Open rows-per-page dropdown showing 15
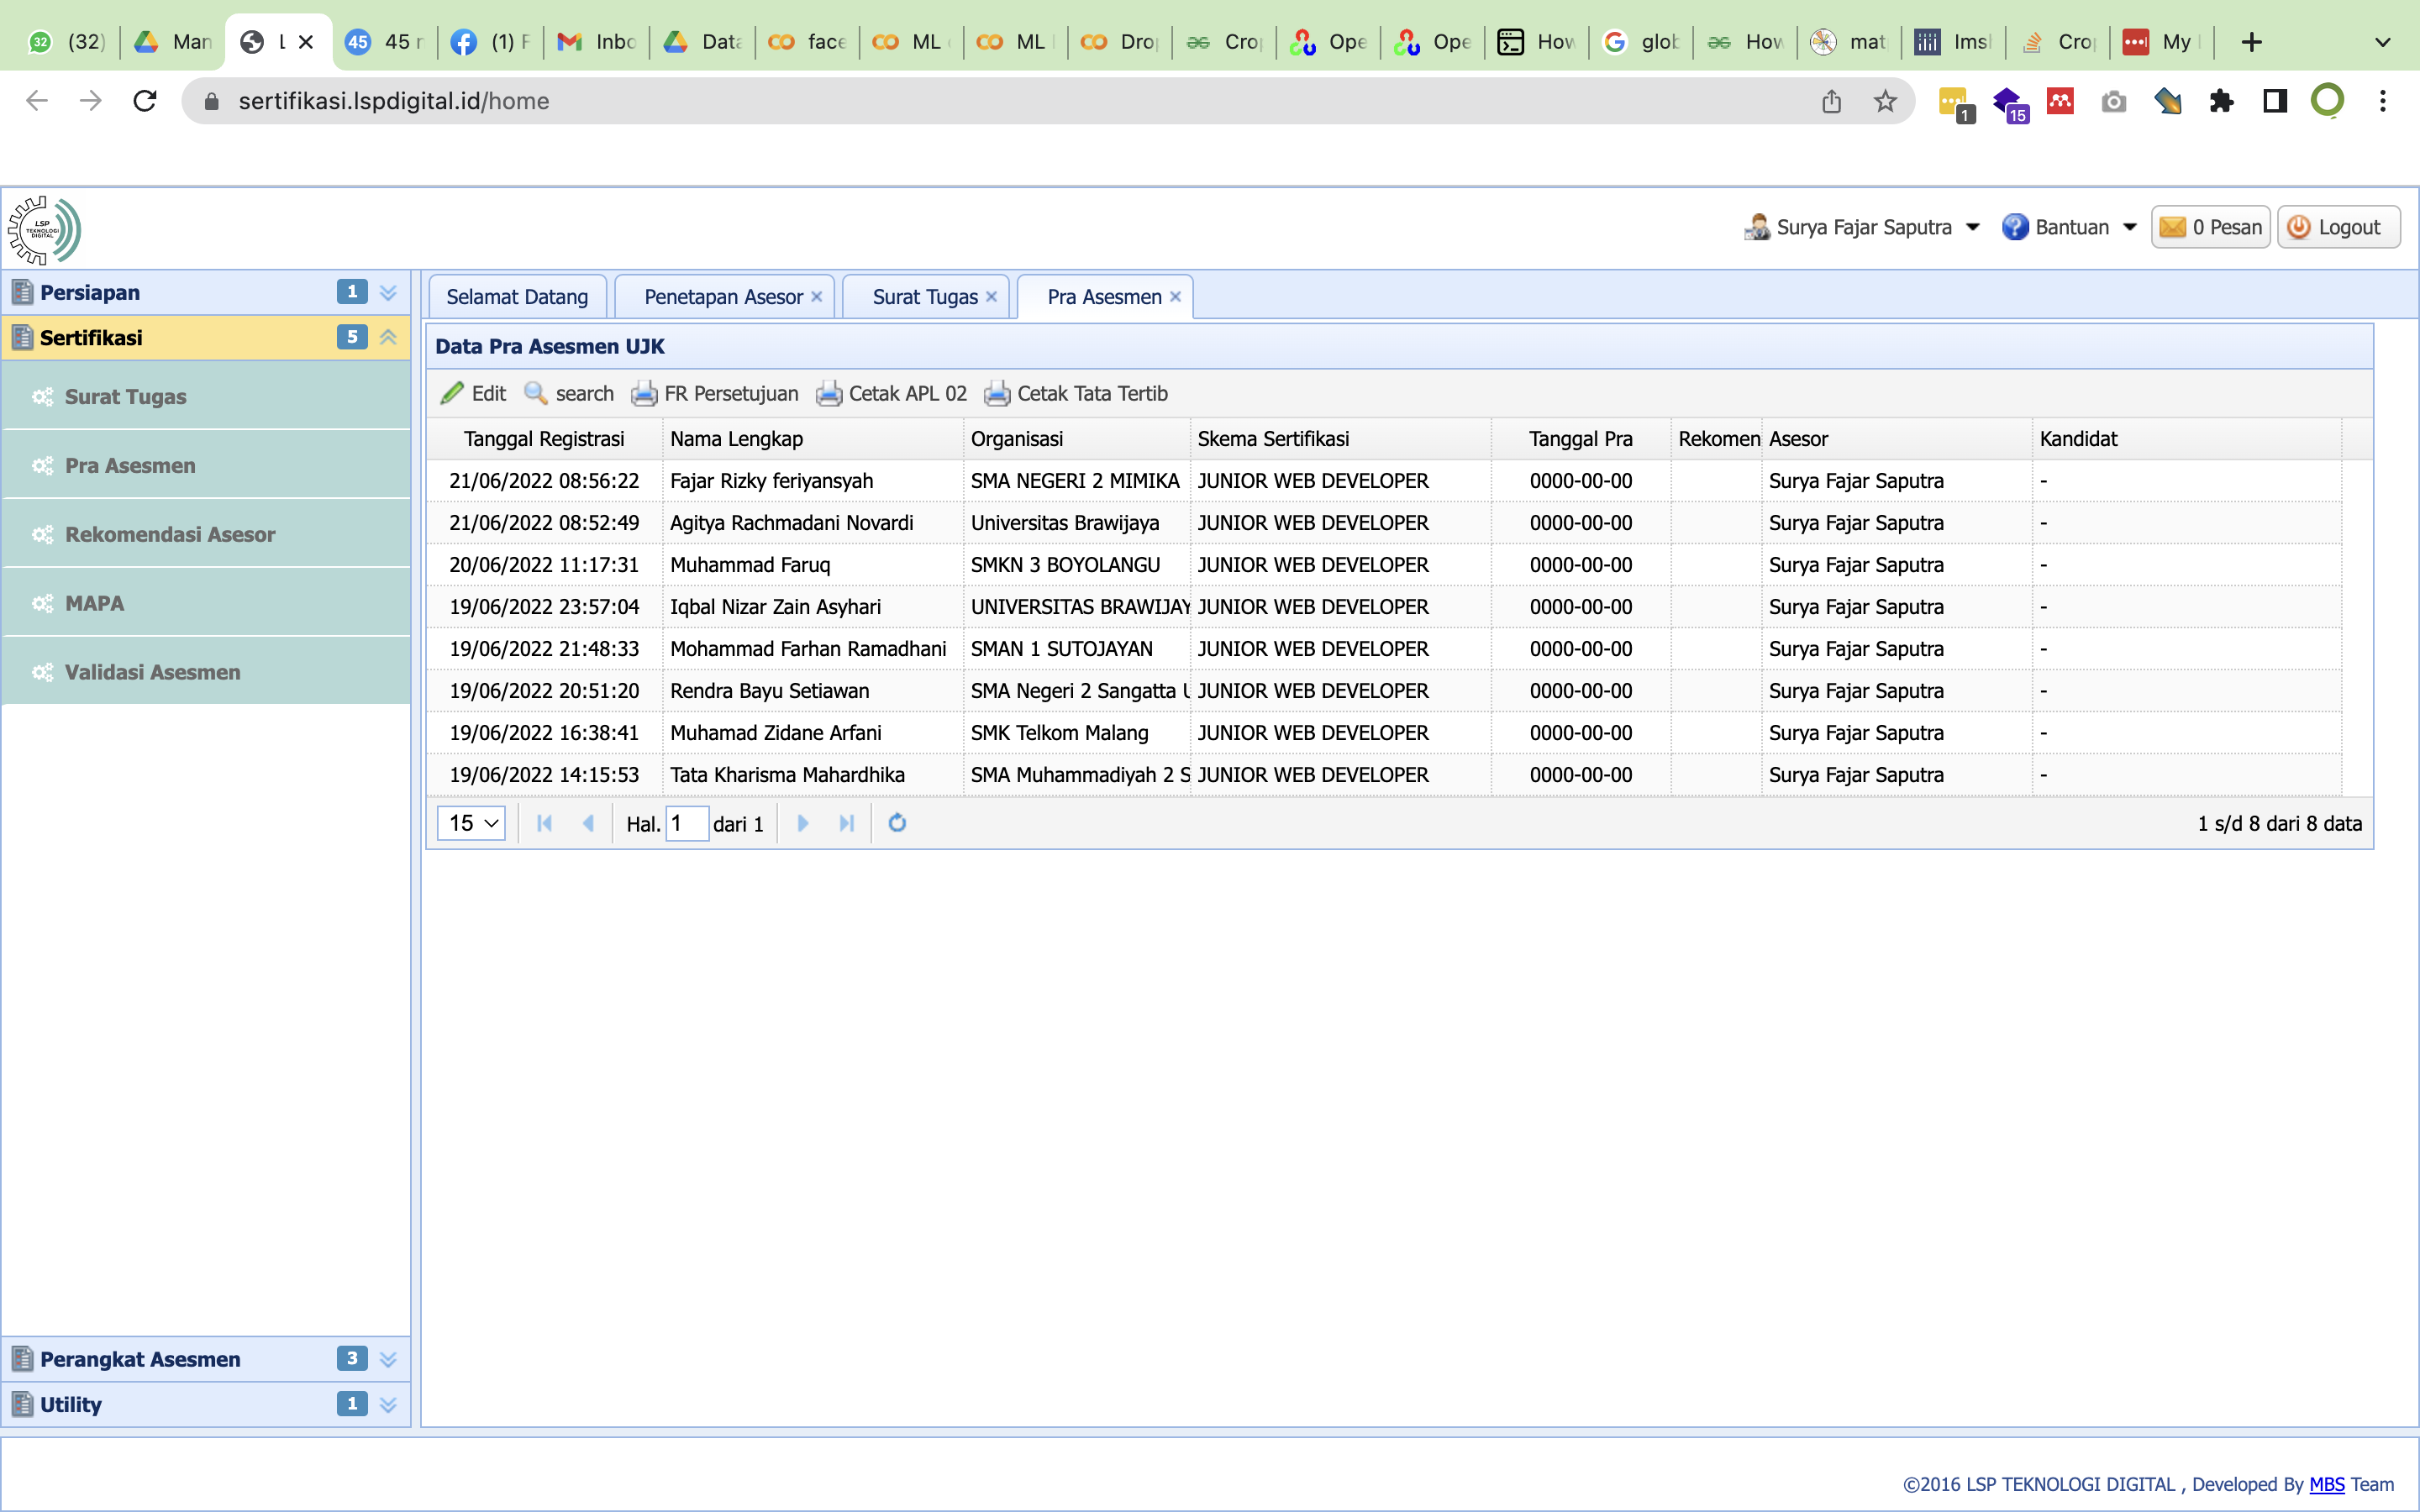The height and width of the screenshot is (1512, 2420). coord(471,823)
